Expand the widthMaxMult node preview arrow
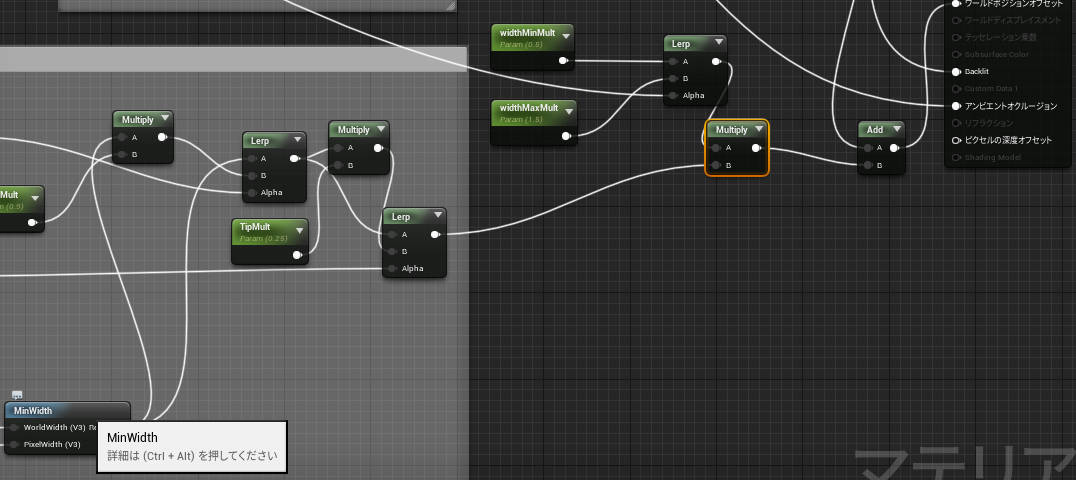The image size is (1076, 480). 569,111
